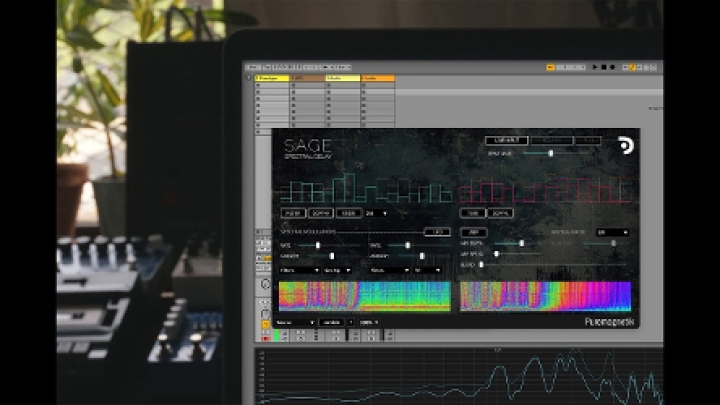Open the second LFO shape dropdown

pos(428,271)
